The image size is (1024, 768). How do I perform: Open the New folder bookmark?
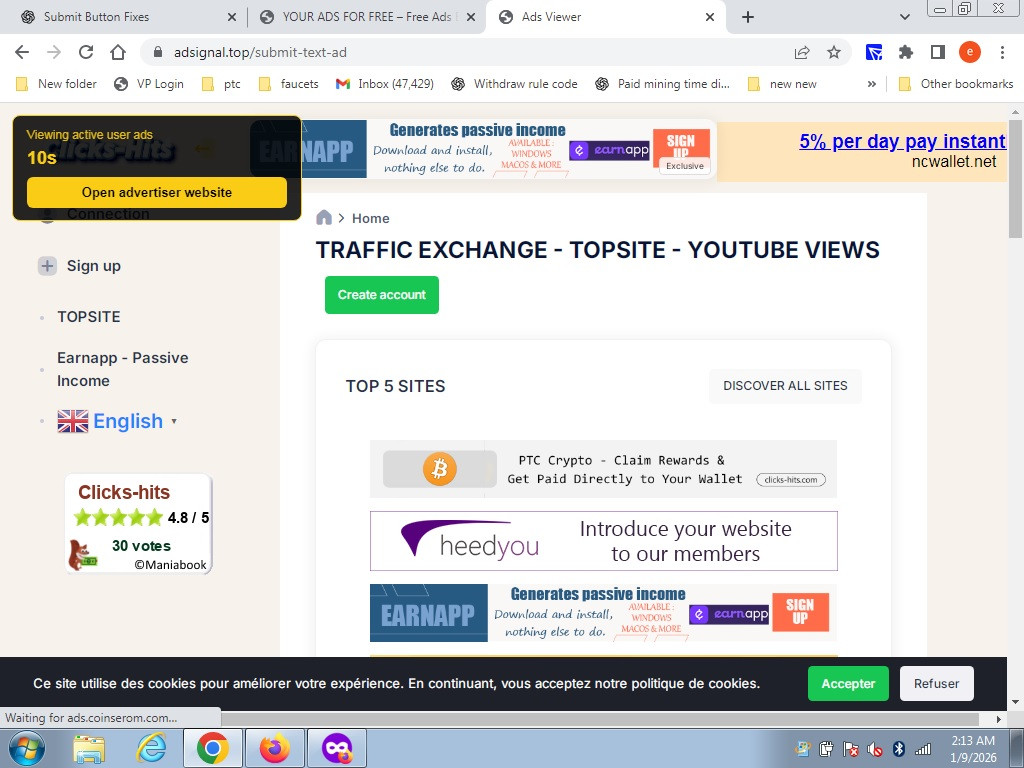(x=56, y=84)
